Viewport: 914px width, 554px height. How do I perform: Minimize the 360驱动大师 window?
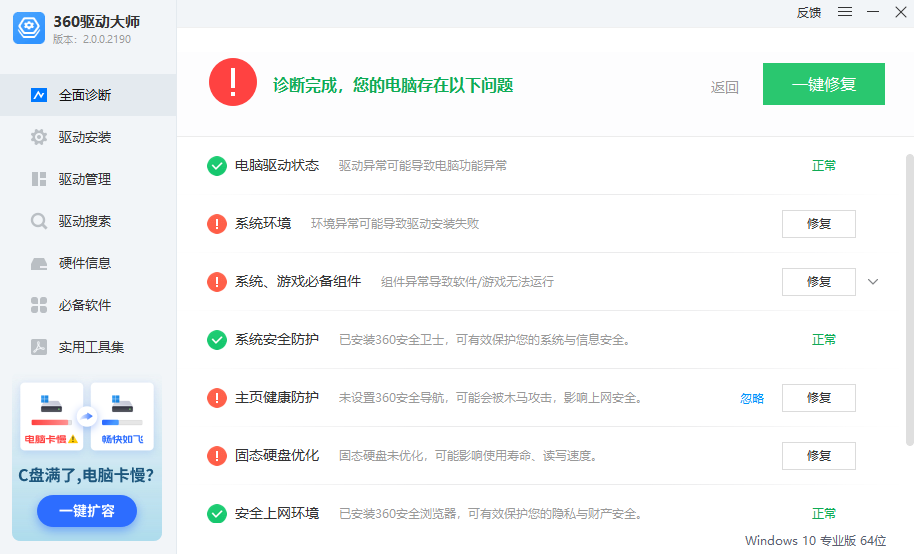click(x=873, y=12)
